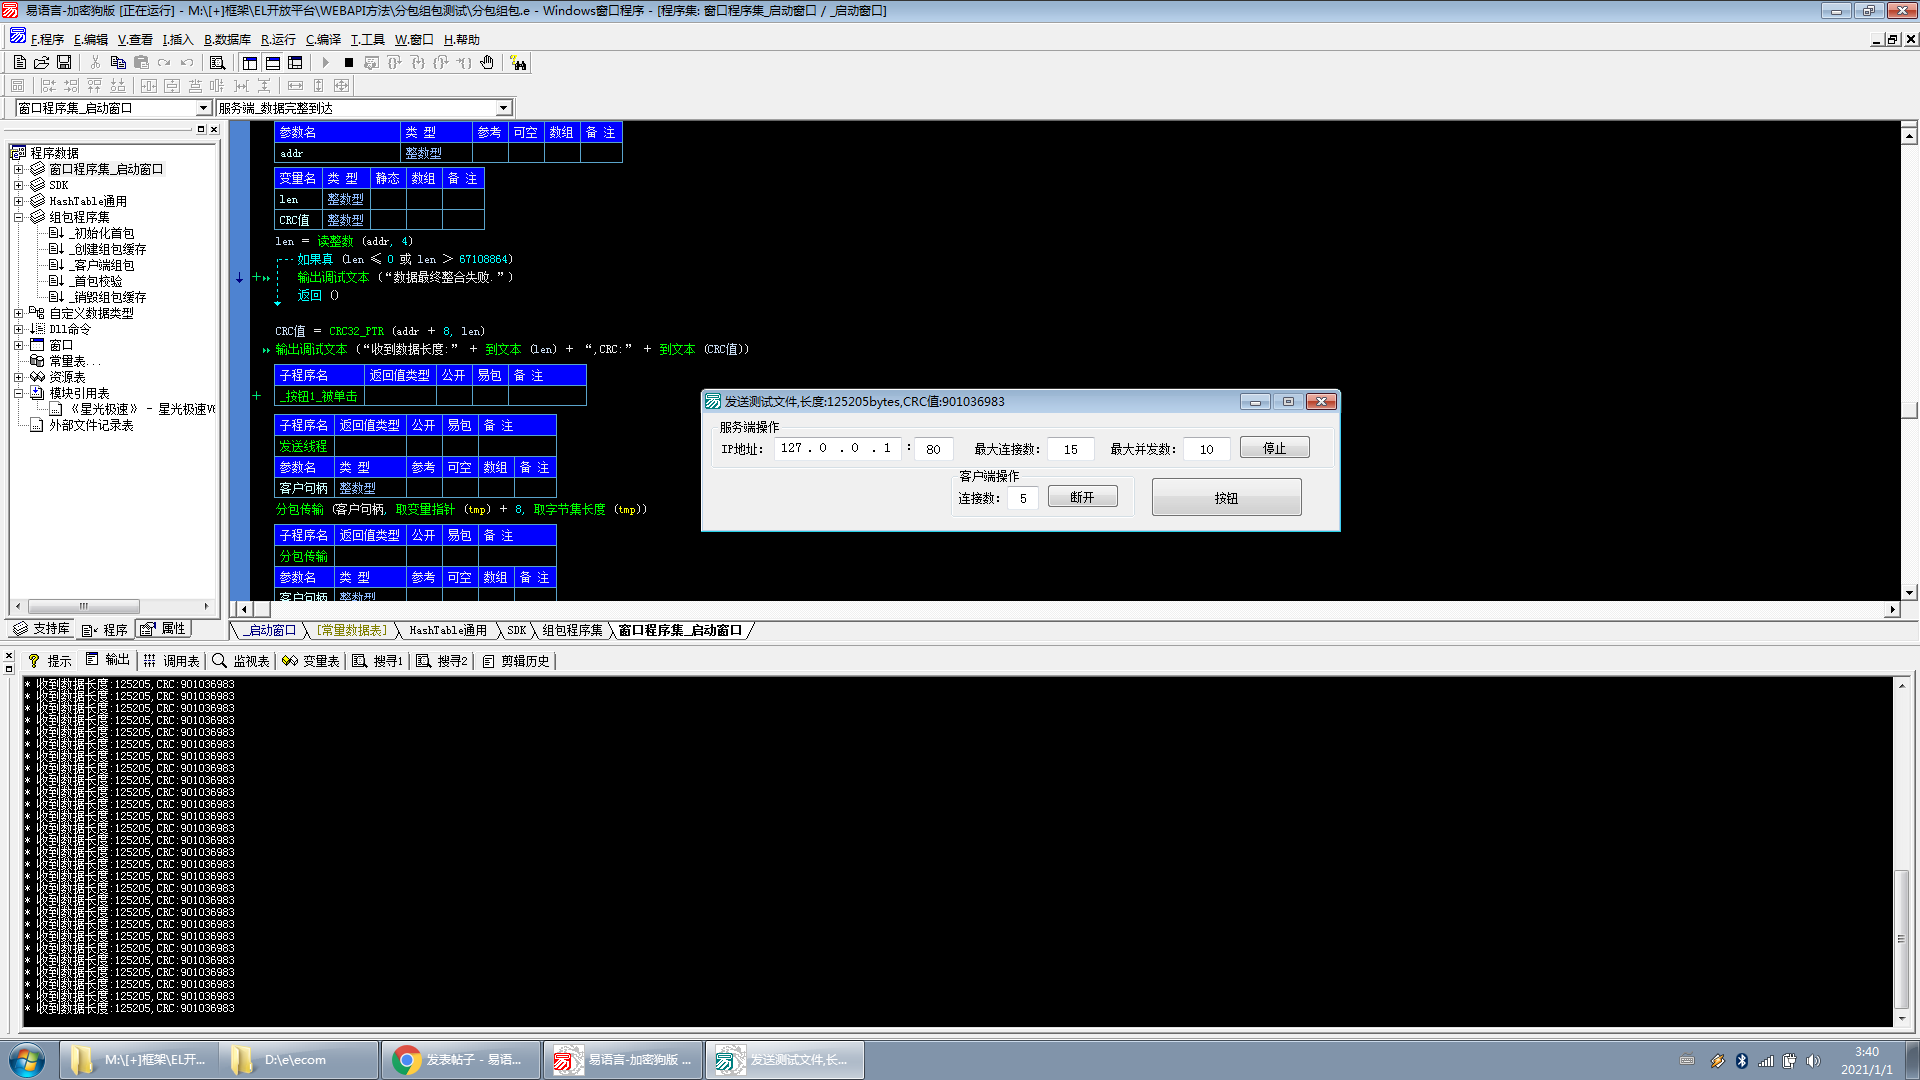Click the Open file toolbar icon

42,63
